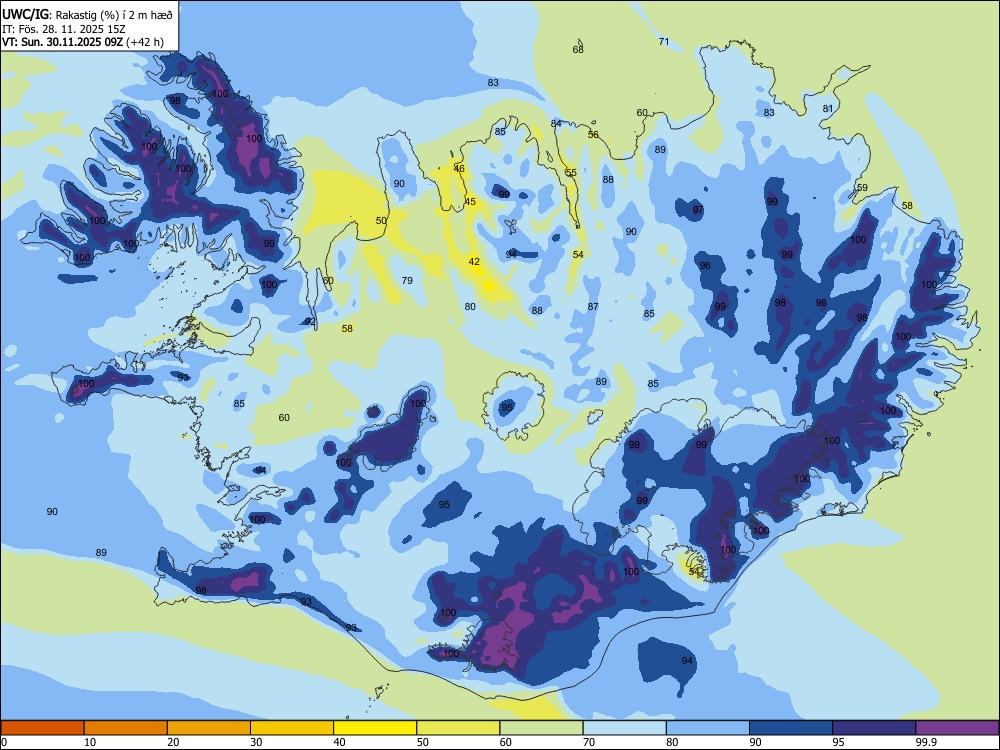Click the legend tick label 20

(173, 742)
